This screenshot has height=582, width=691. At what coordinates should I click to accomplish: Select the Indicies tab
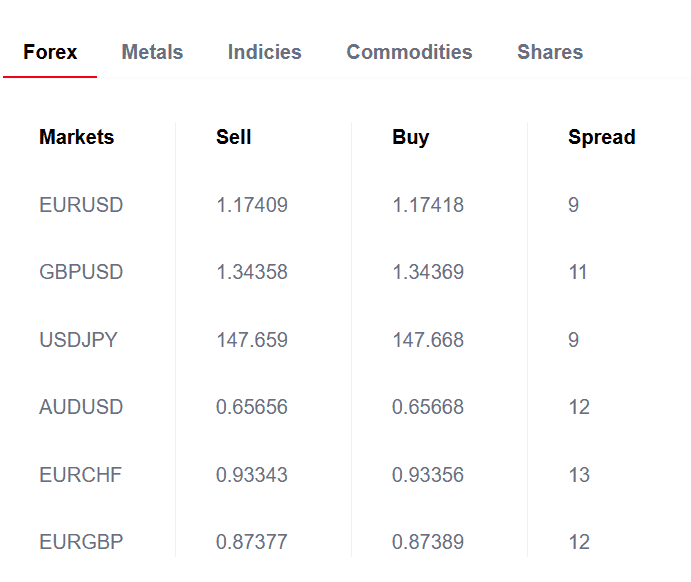264,52
